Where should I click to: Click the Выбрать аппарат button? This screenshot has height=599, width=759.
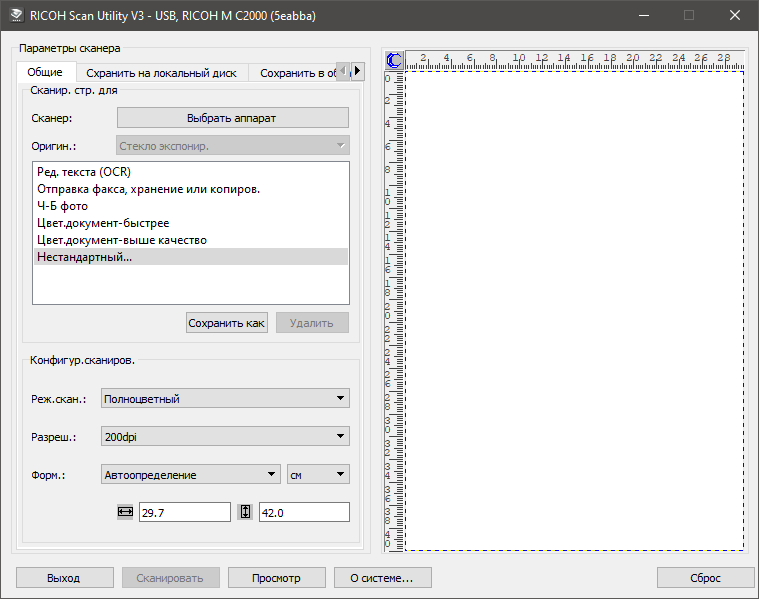point(233,118)
